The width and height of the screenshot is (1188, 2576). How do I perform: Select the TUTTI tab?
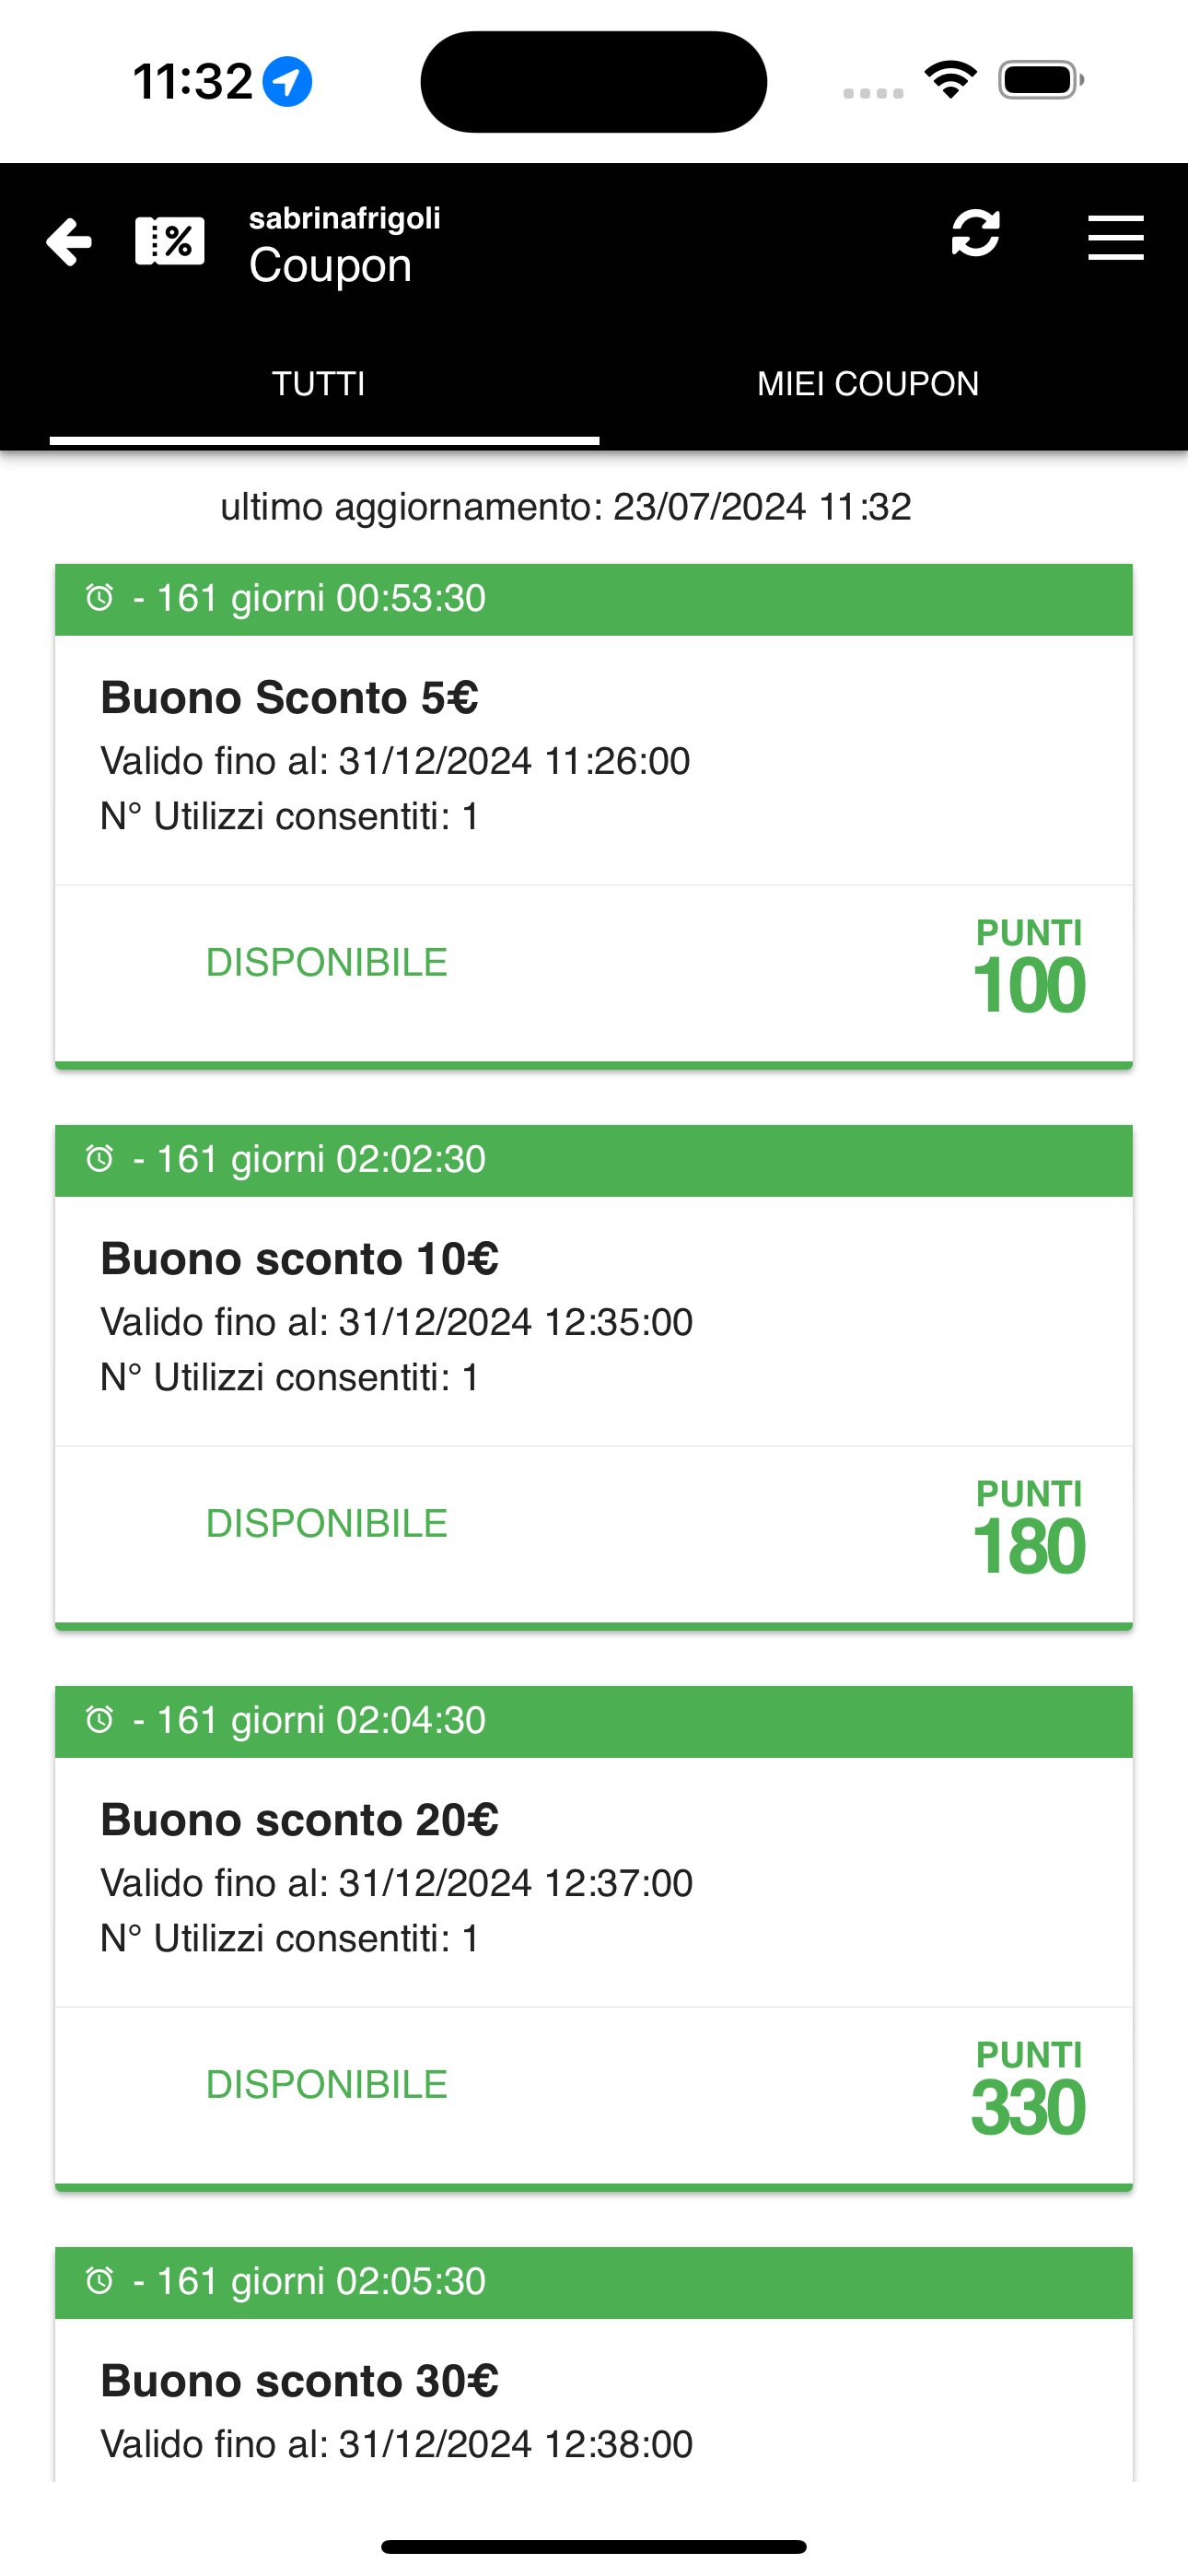(319, 384)
